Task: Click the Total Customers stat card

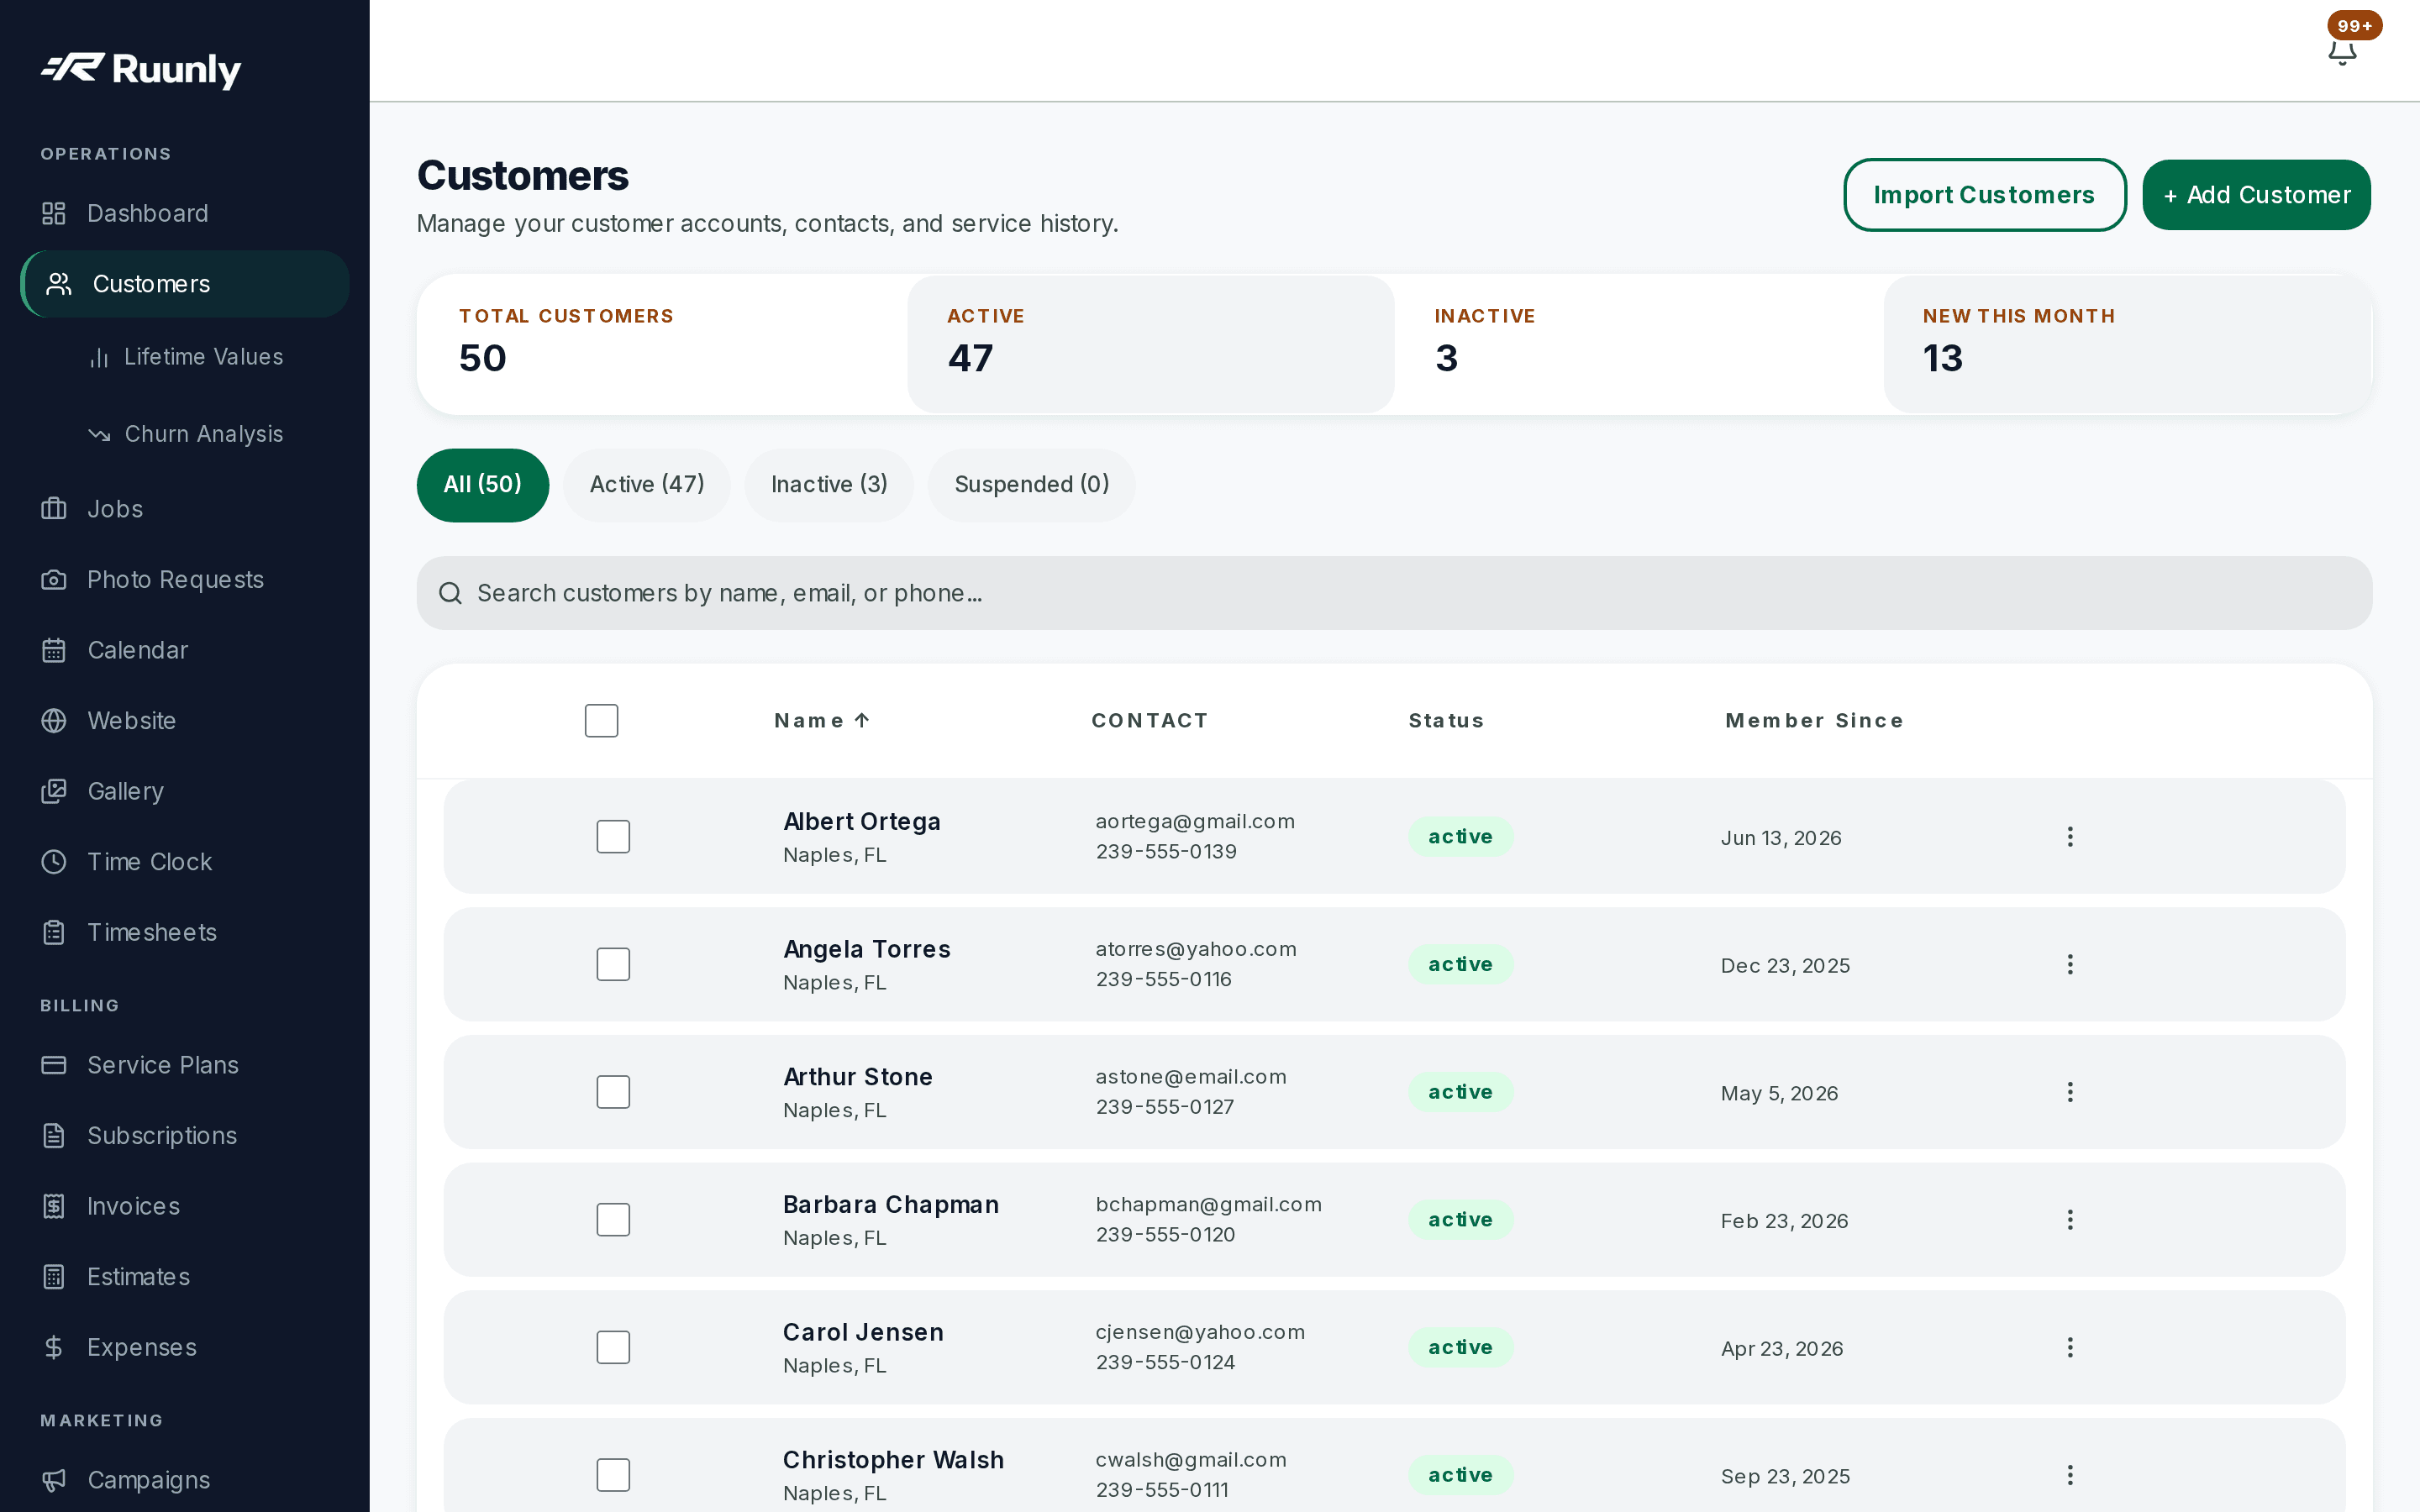Action: (662, 344)
